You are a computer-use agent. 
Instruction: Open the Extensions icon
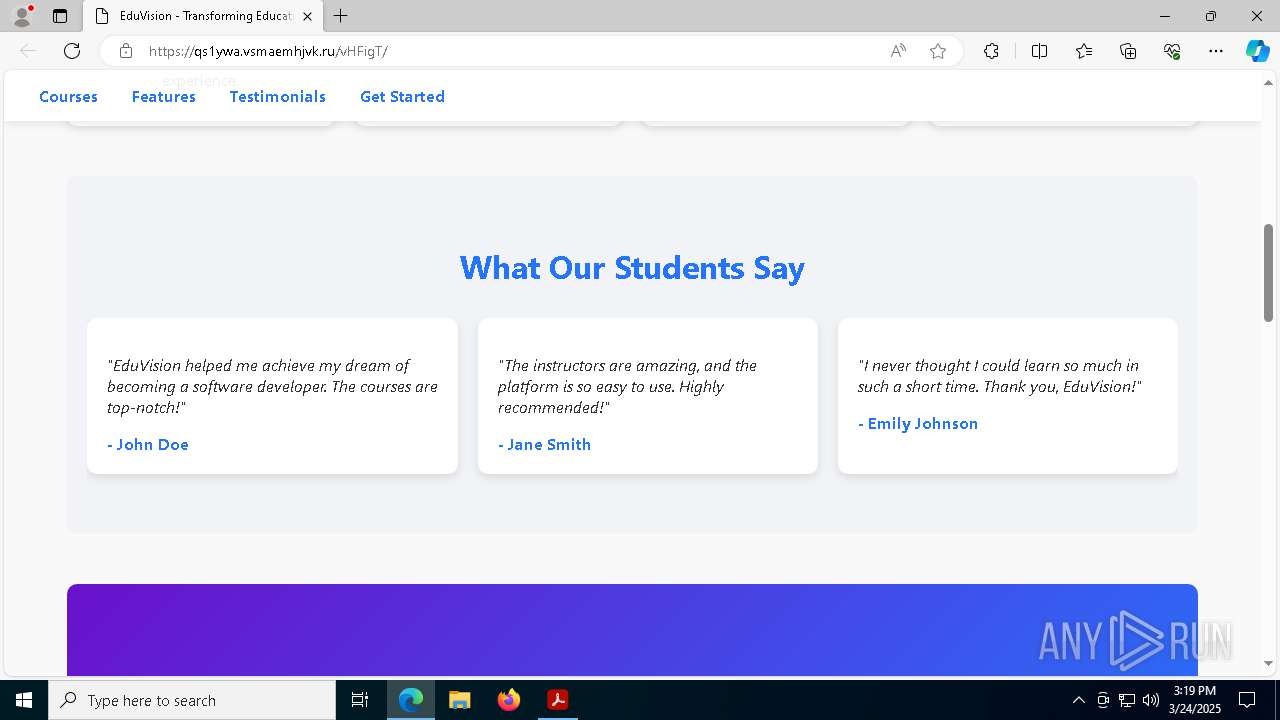point(991,51)
